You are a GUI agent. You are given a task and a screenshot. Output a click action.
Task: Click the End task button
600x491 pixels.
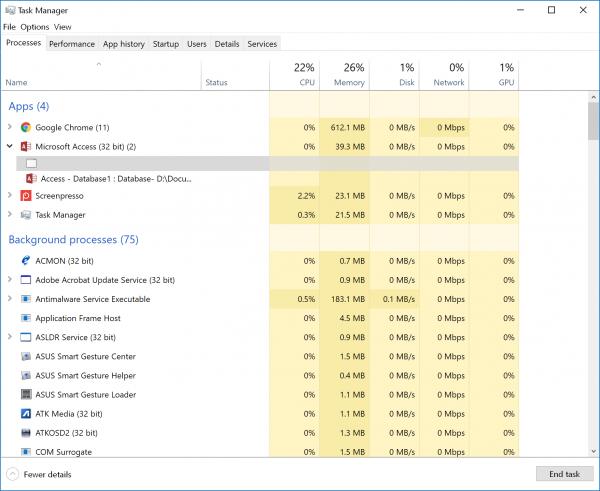(564, 474)
